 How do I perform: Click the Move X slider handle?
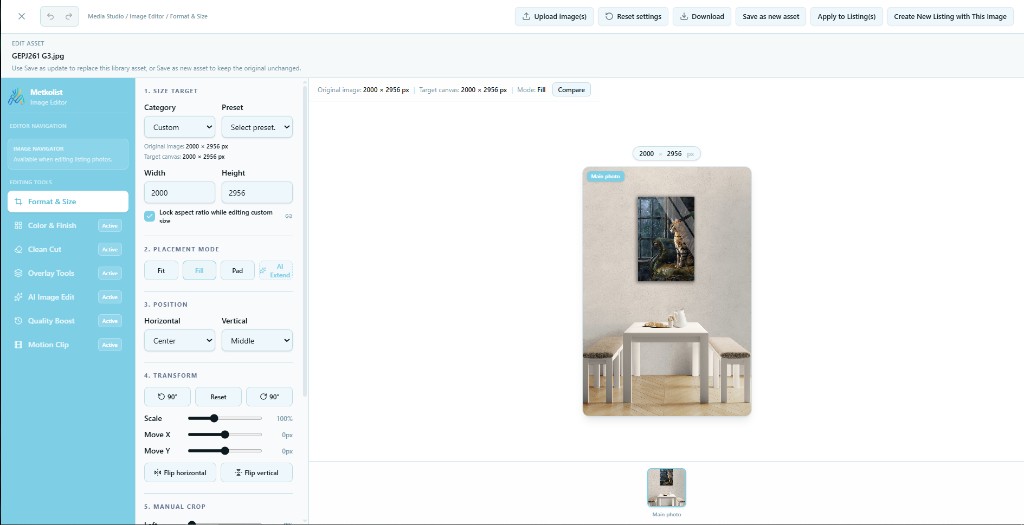(x=225, y=435)
